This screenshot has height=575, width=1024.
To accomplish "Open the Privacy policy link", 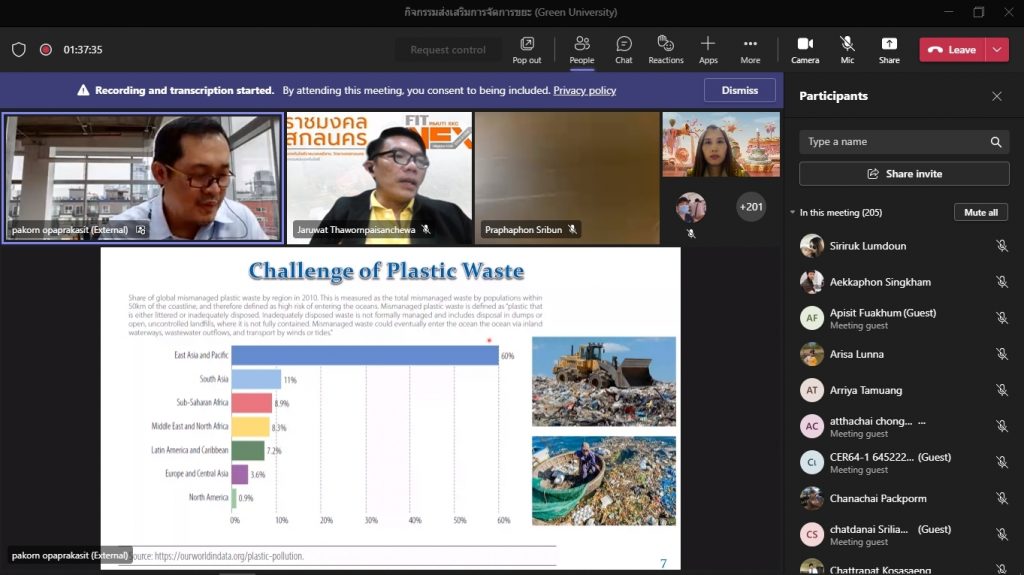I will coord(584,90).
